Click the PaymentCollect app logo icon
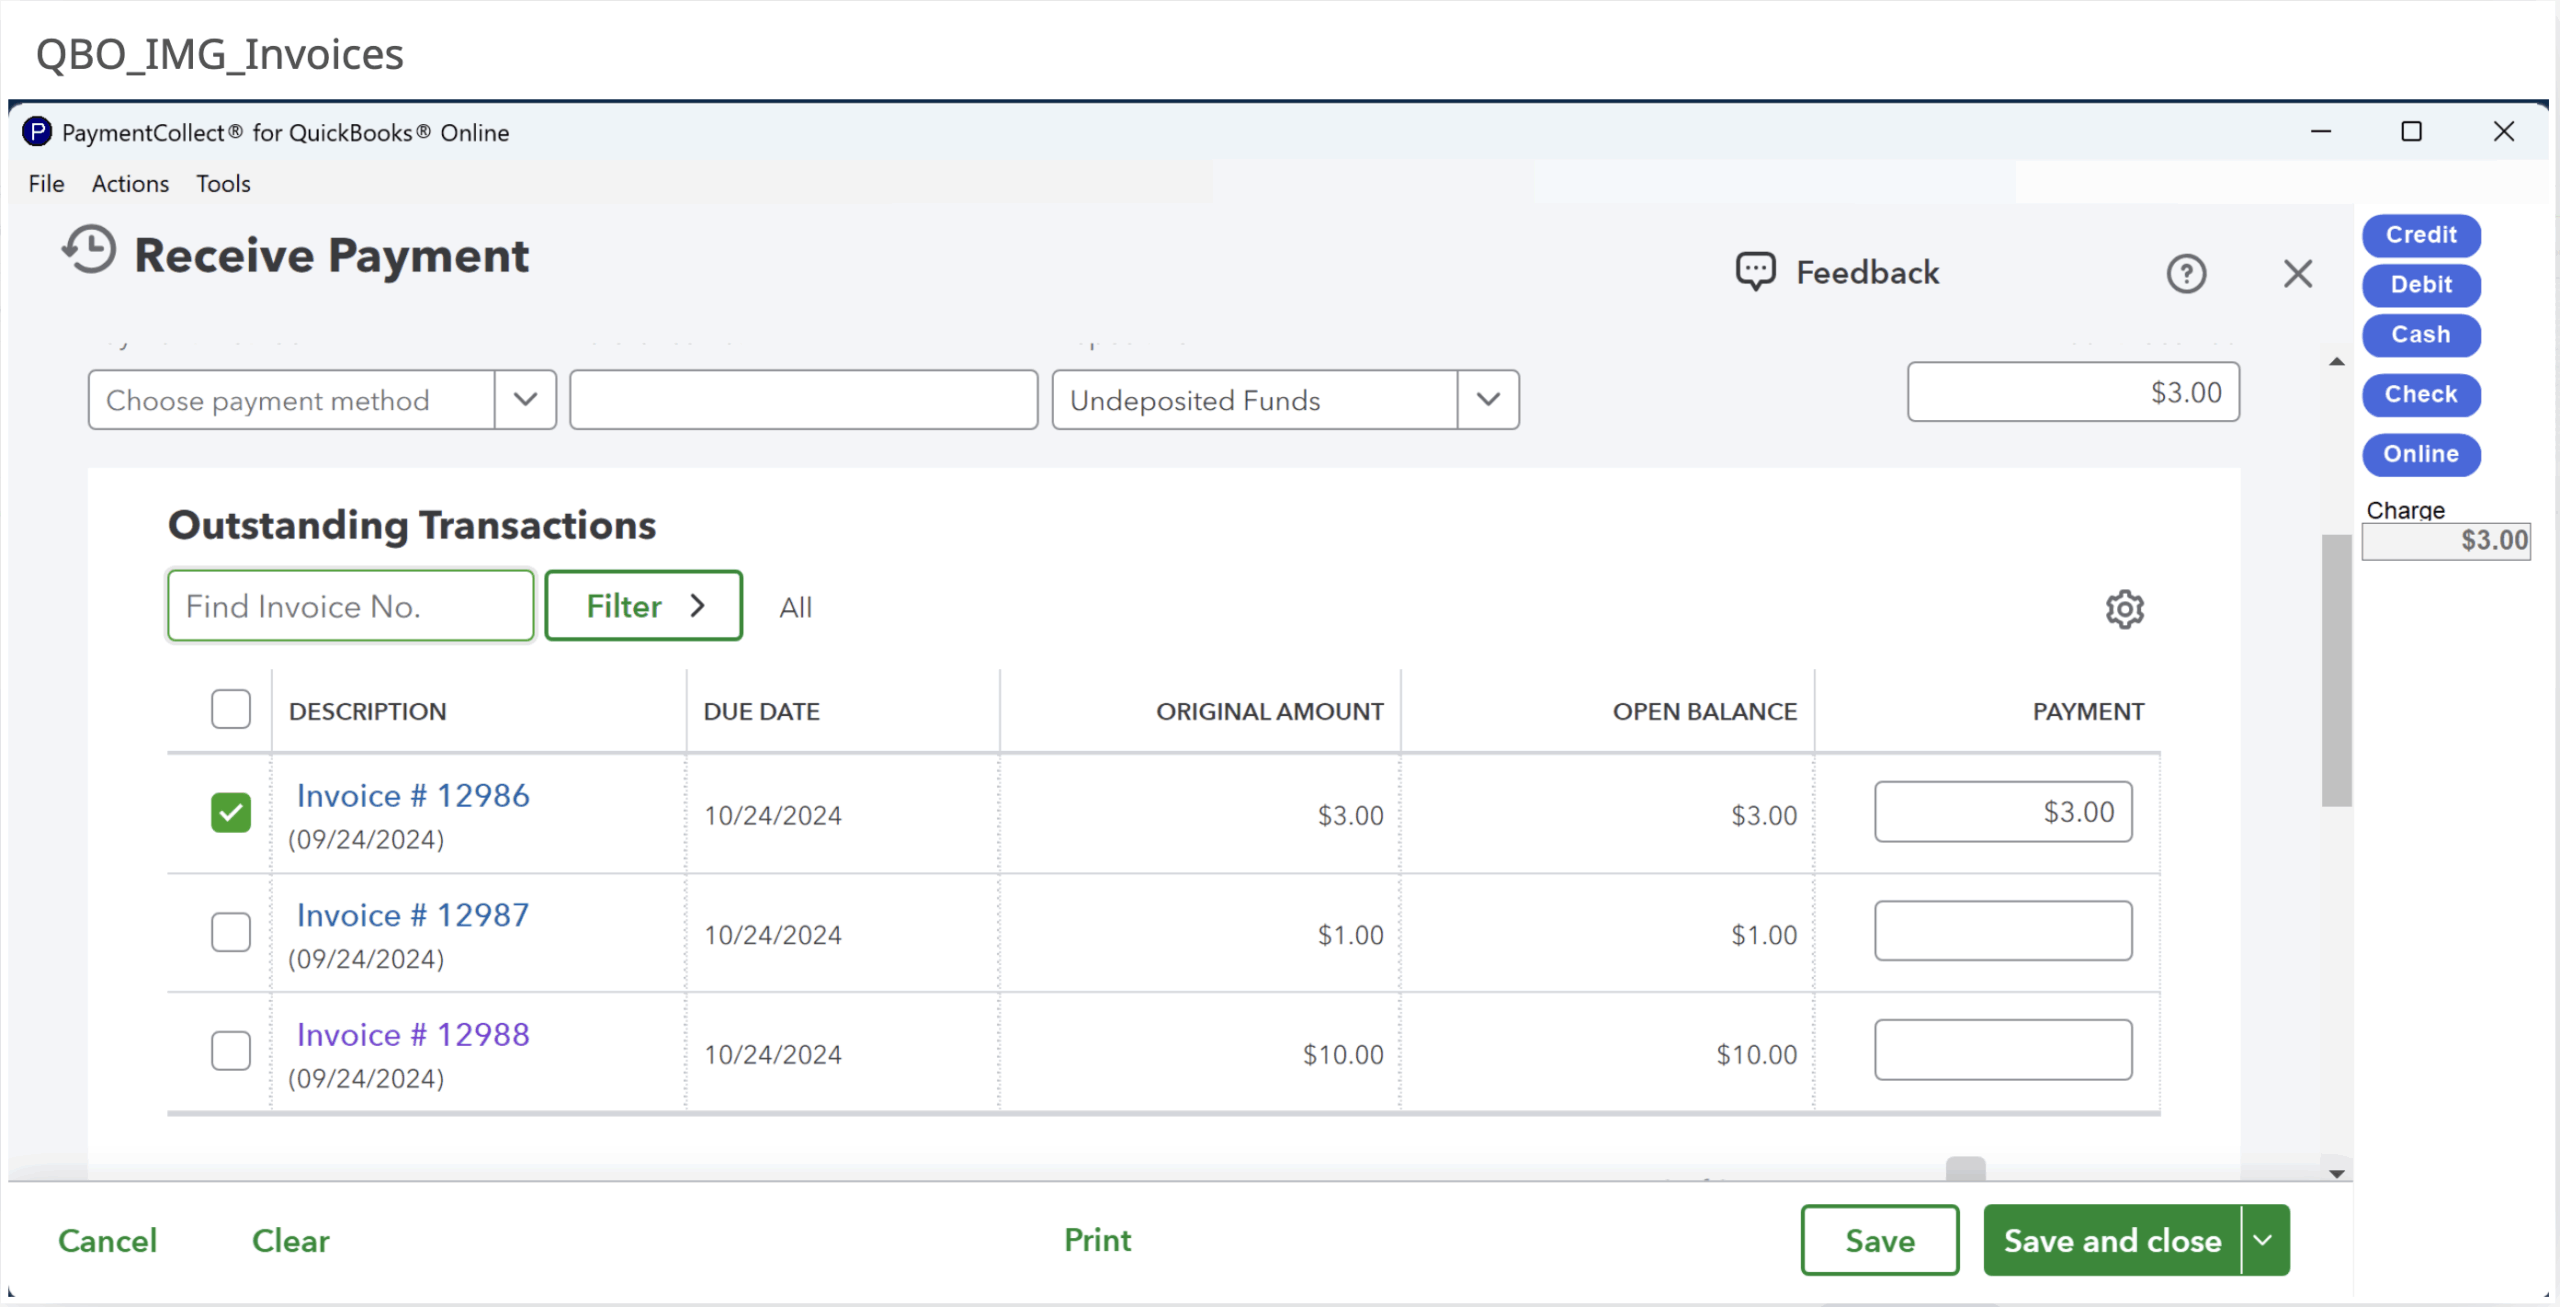 (x=37, y=132)
